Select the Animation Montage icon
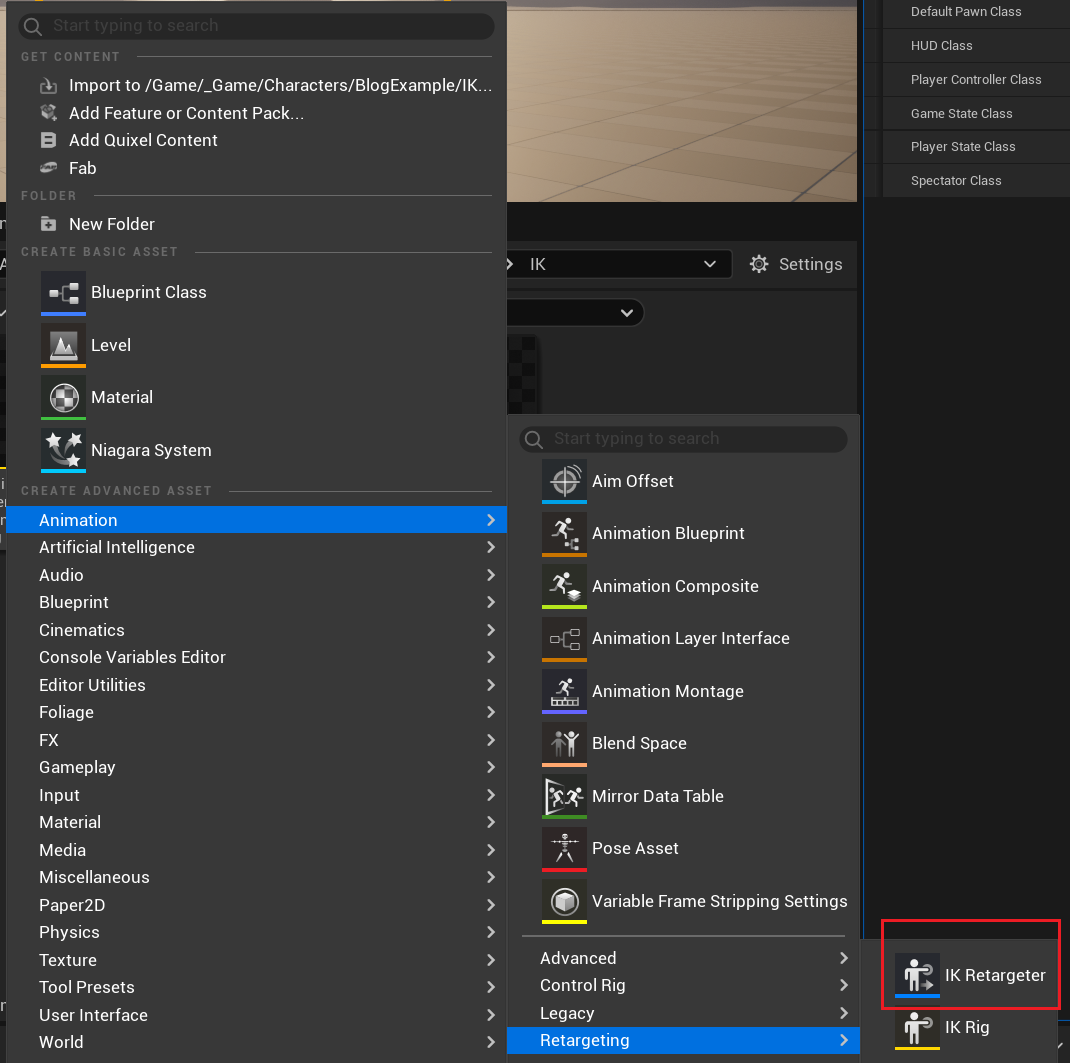This screenshot has width=1070, height=1063. point(564,691)
